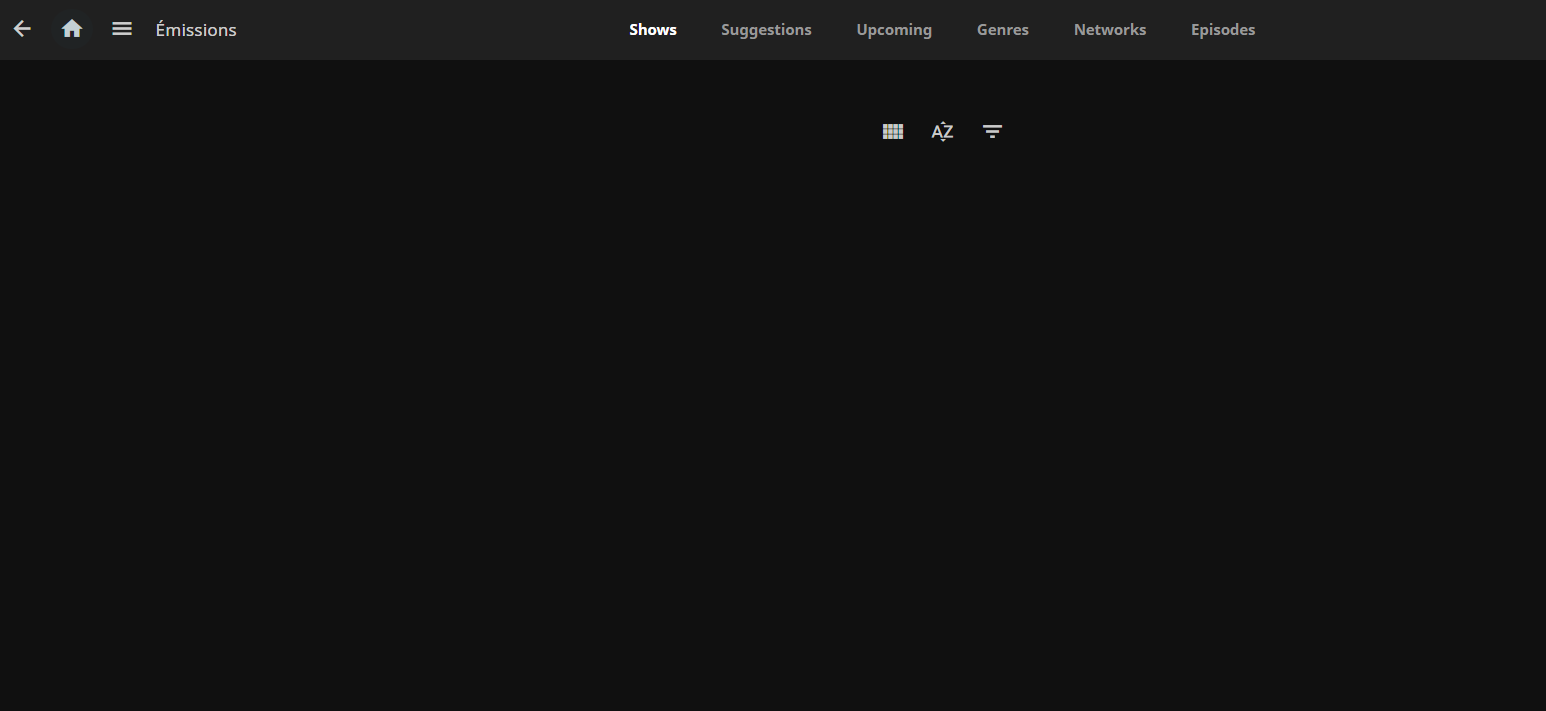1546x711 pixels.
Task: Click the Émissions library title
Action: [196, 30]
